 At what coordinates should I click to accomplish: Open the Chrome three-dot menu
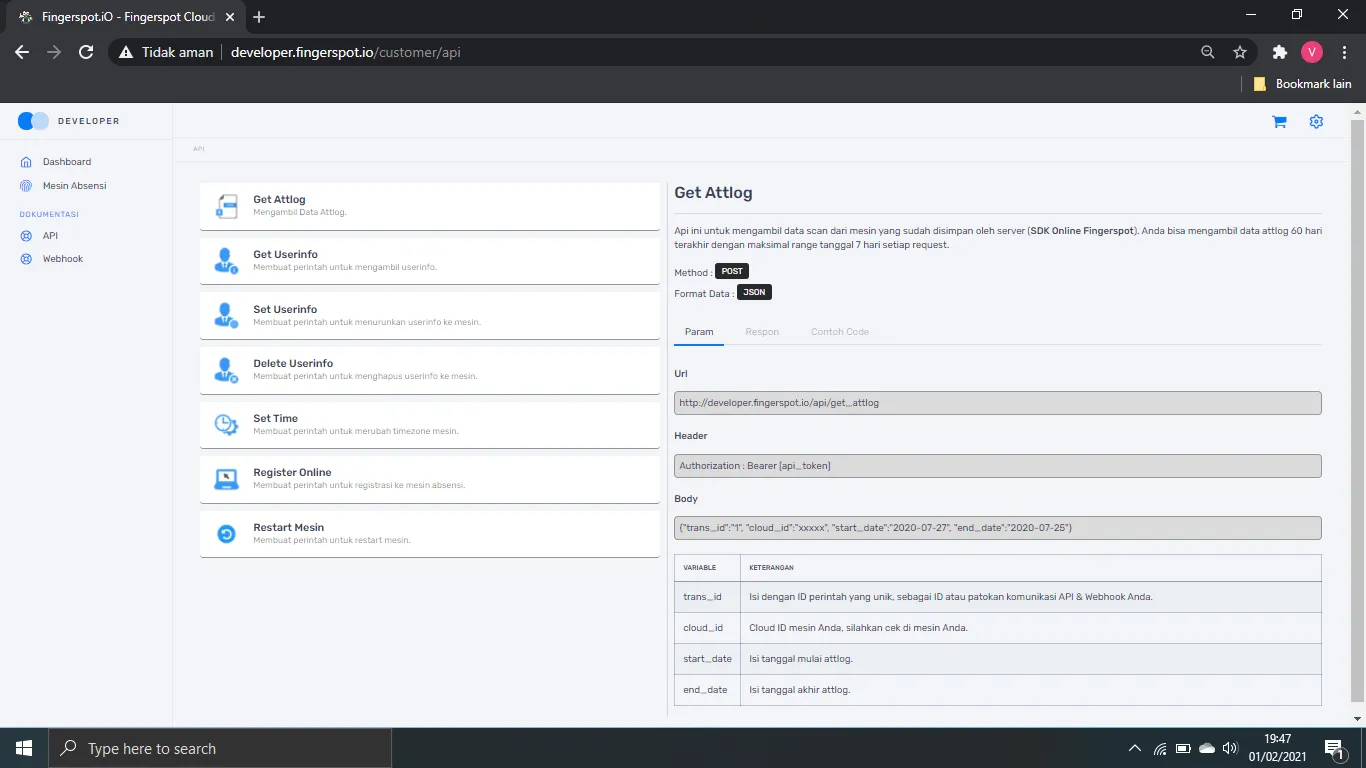click(x=1344, y=52)
